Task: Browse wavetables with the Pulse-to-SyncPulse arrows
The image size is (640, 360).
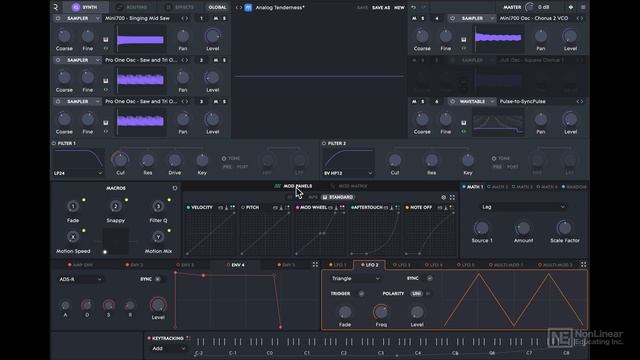Action: 580,102
